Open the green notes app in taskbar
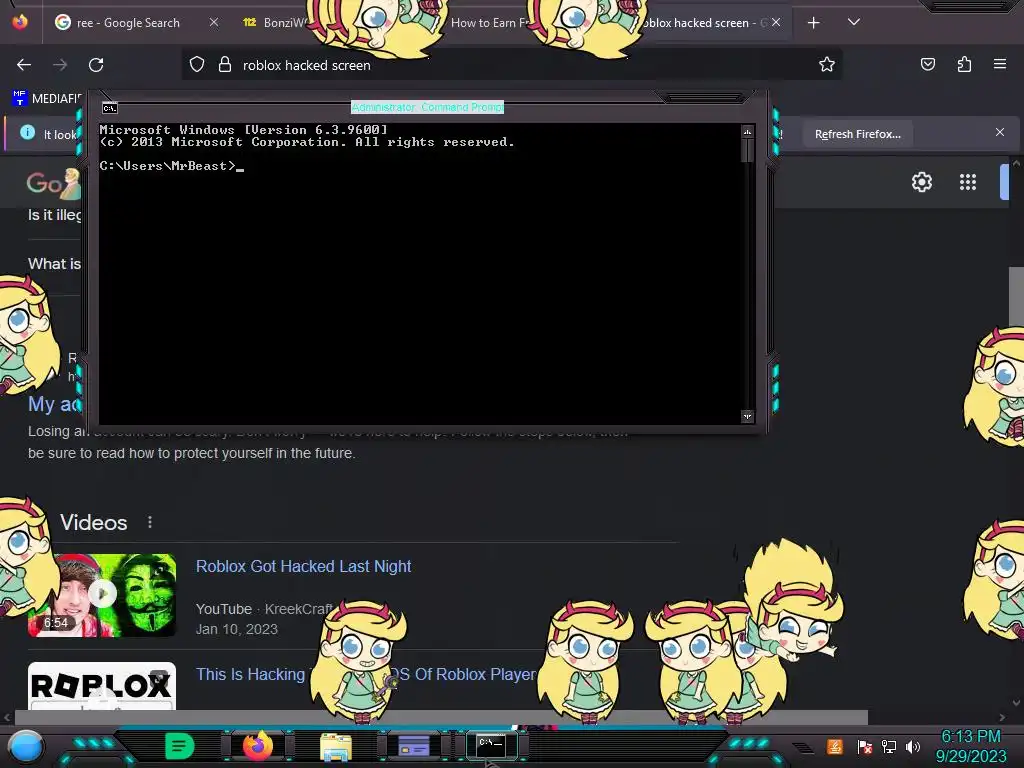Image resolution: width=1024 pixels, height=768 pixels. (179, 746)
